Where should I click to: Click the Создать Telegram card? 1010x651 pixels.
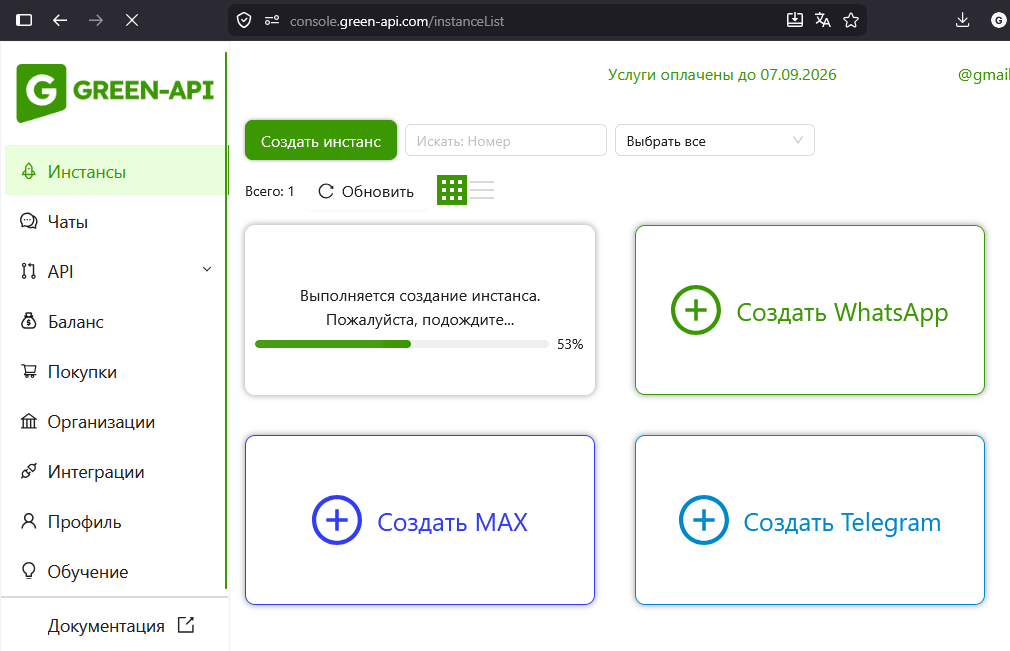click(x=810, y=520)
